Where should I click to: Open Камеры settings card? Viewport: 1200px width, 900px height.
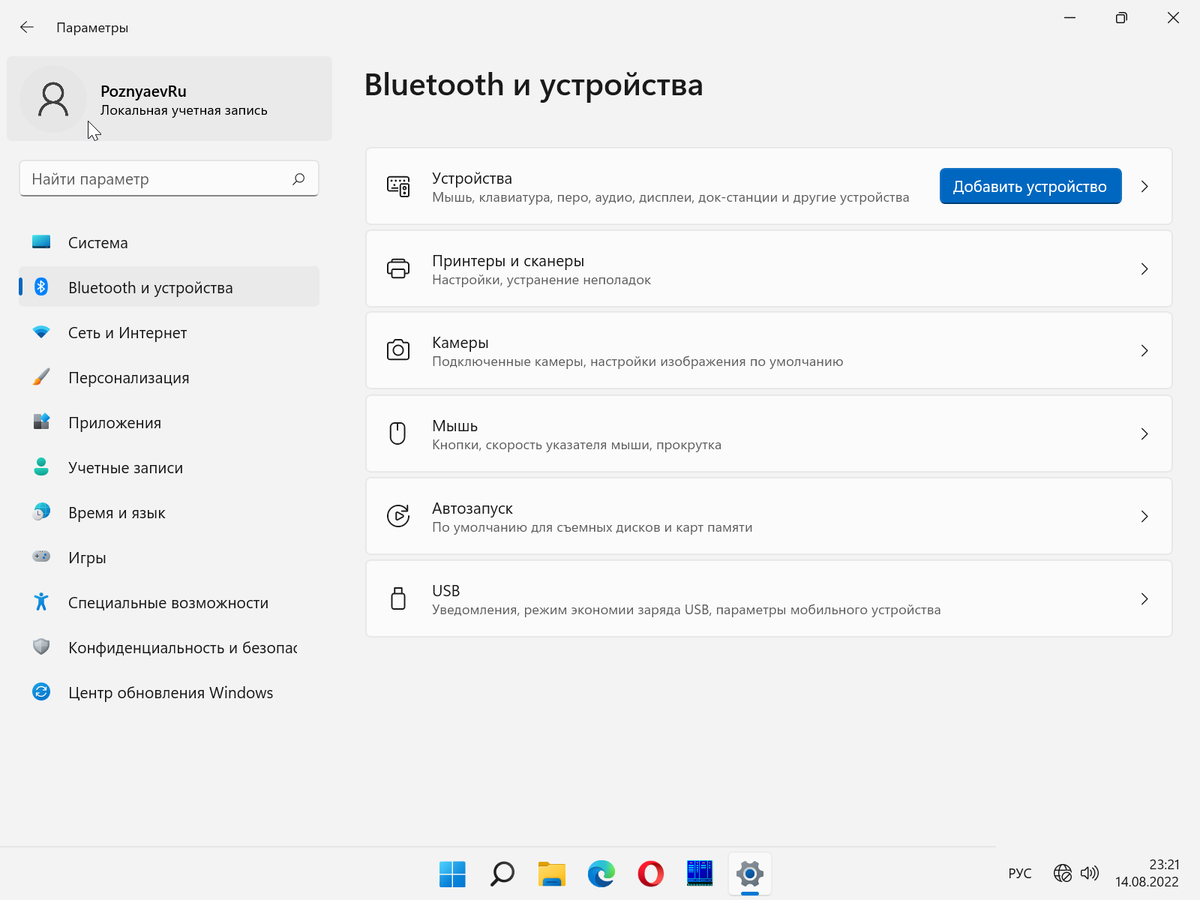769,350
